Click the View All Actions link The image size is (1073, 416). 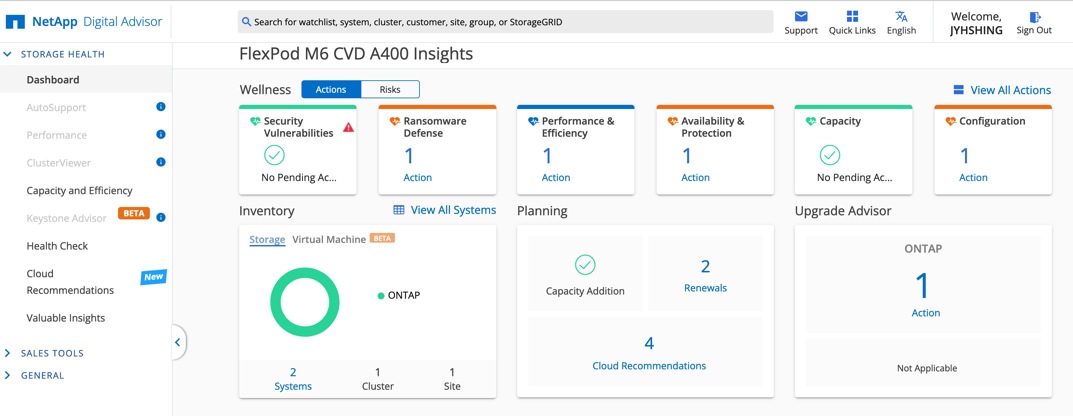point(1002,90)
